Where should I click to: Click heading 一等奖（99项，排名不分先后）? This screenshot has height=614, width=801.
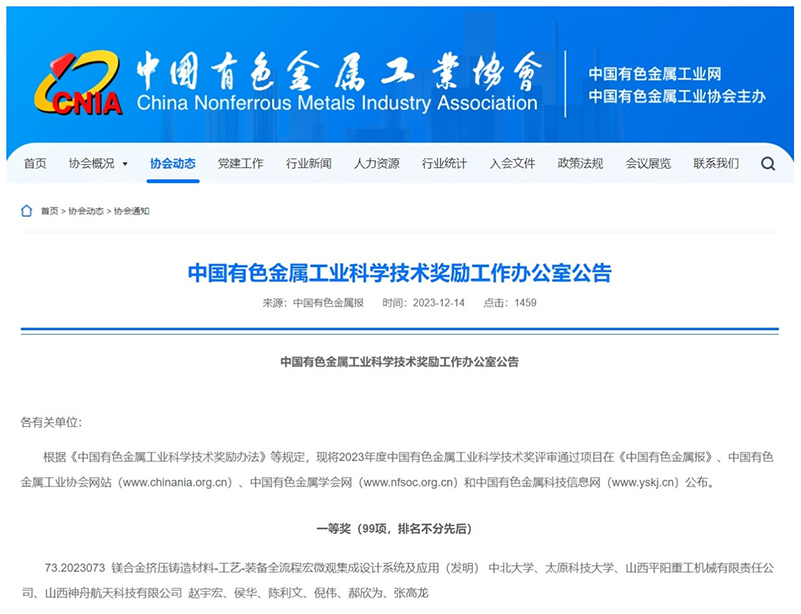pyautogui.click(x=394, y=529)
